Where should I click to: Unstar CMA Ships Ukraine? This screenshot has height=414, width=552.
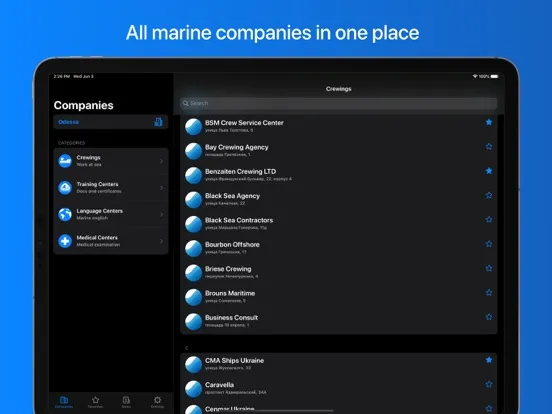489,360
